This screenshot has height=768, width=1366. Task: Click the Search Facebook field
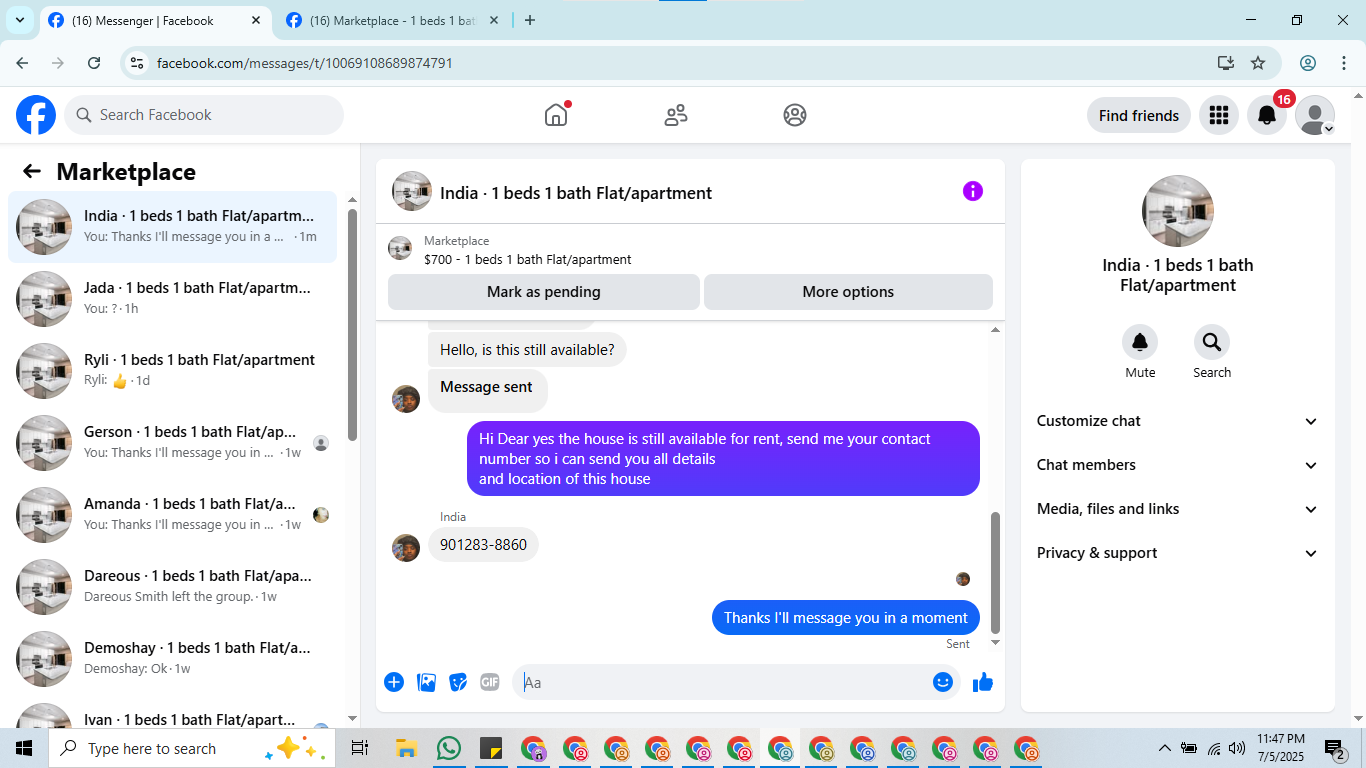pos(204,115)
